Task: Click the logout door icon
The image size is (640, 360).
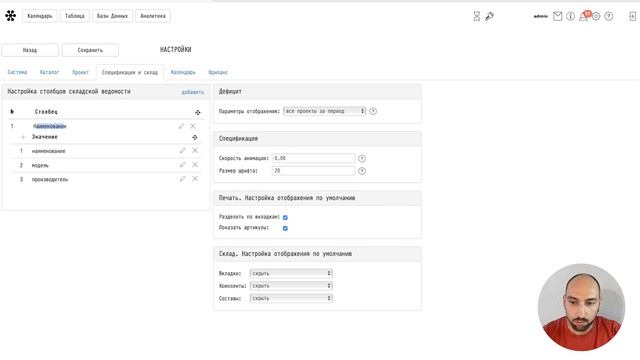Action: pos(632,16)
